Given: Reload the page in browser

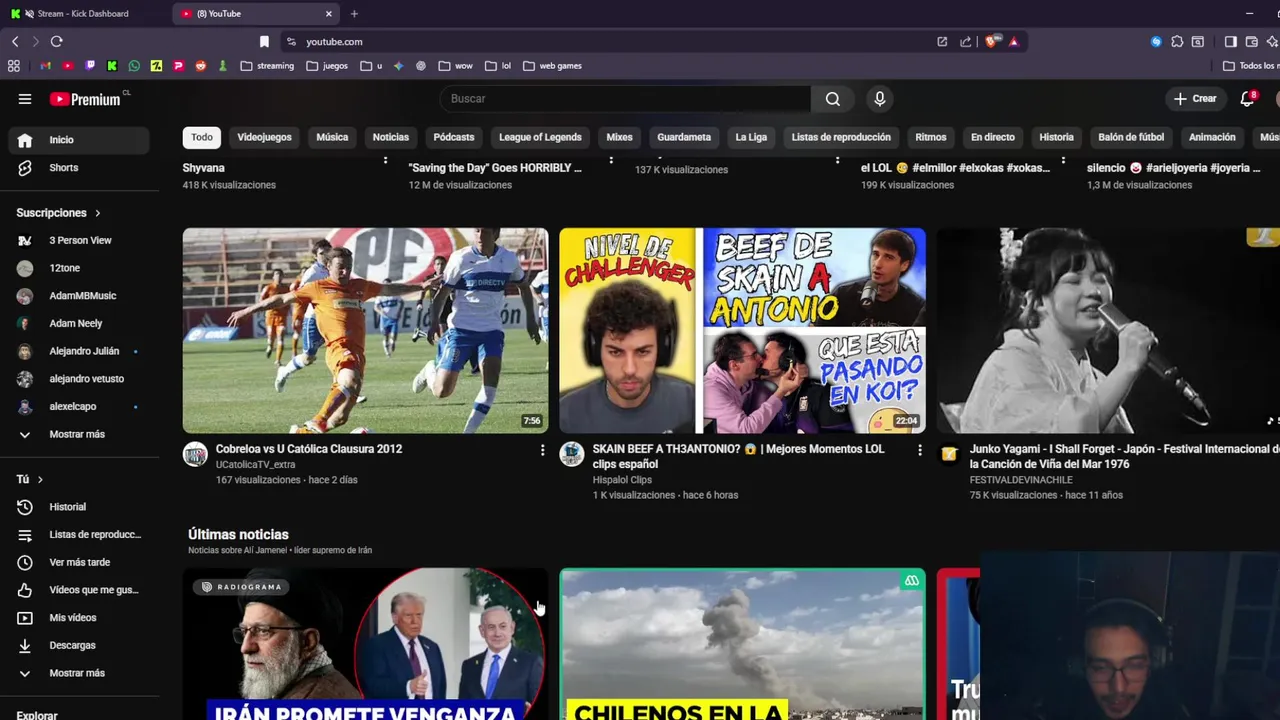Looking at the screenshot, I should pos(56,41).
